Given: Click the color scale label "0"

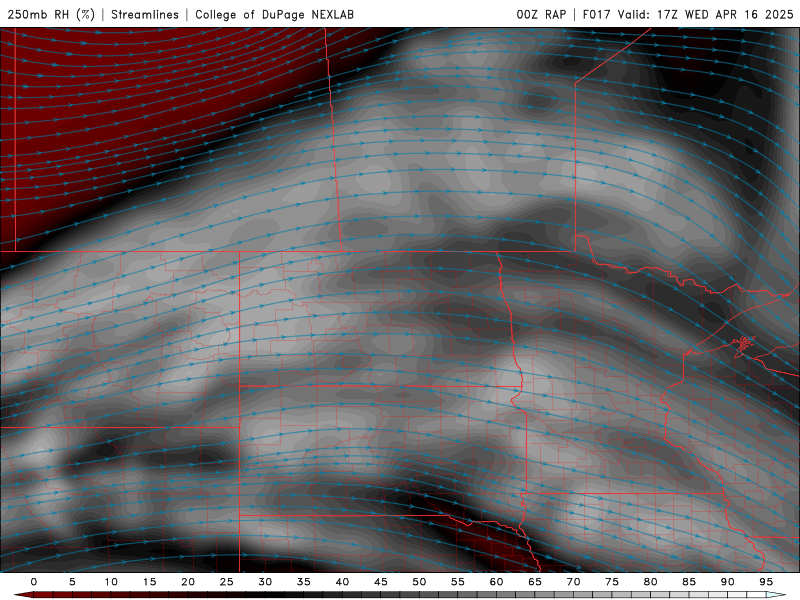Looking at the screenshot, I should point(34,582).
